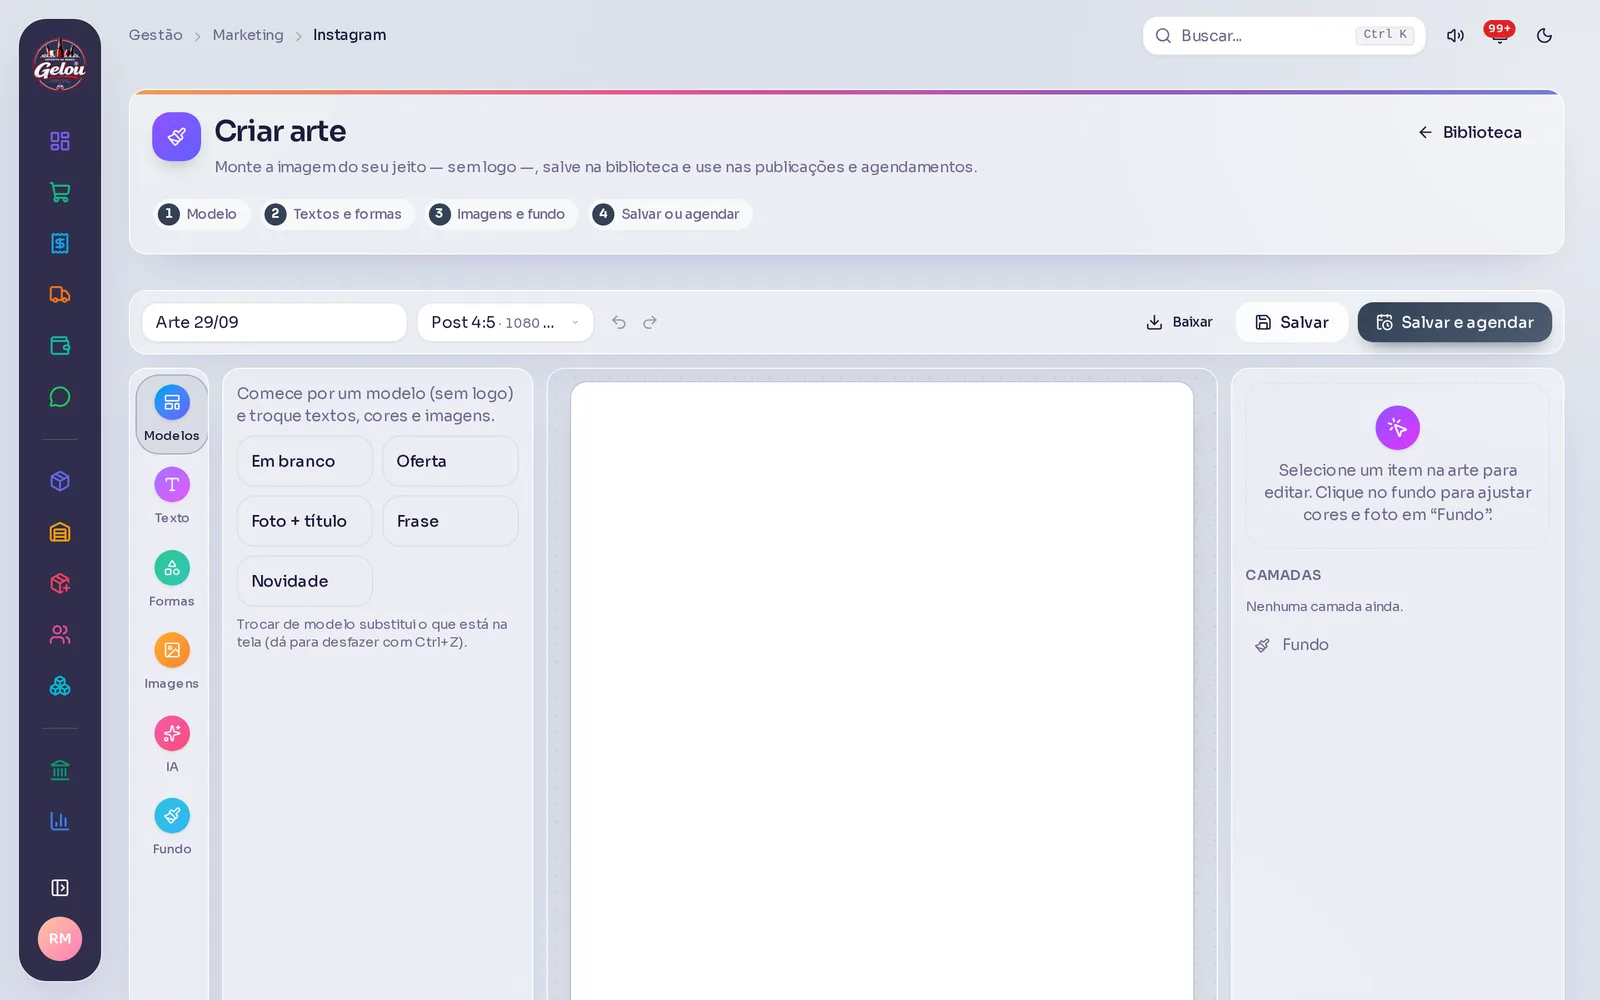This screenshot has height=1000, width=1600.
Task: Select the Fundo layer in Camadas
Action: pyautogui.click(x=1397, y=645)
